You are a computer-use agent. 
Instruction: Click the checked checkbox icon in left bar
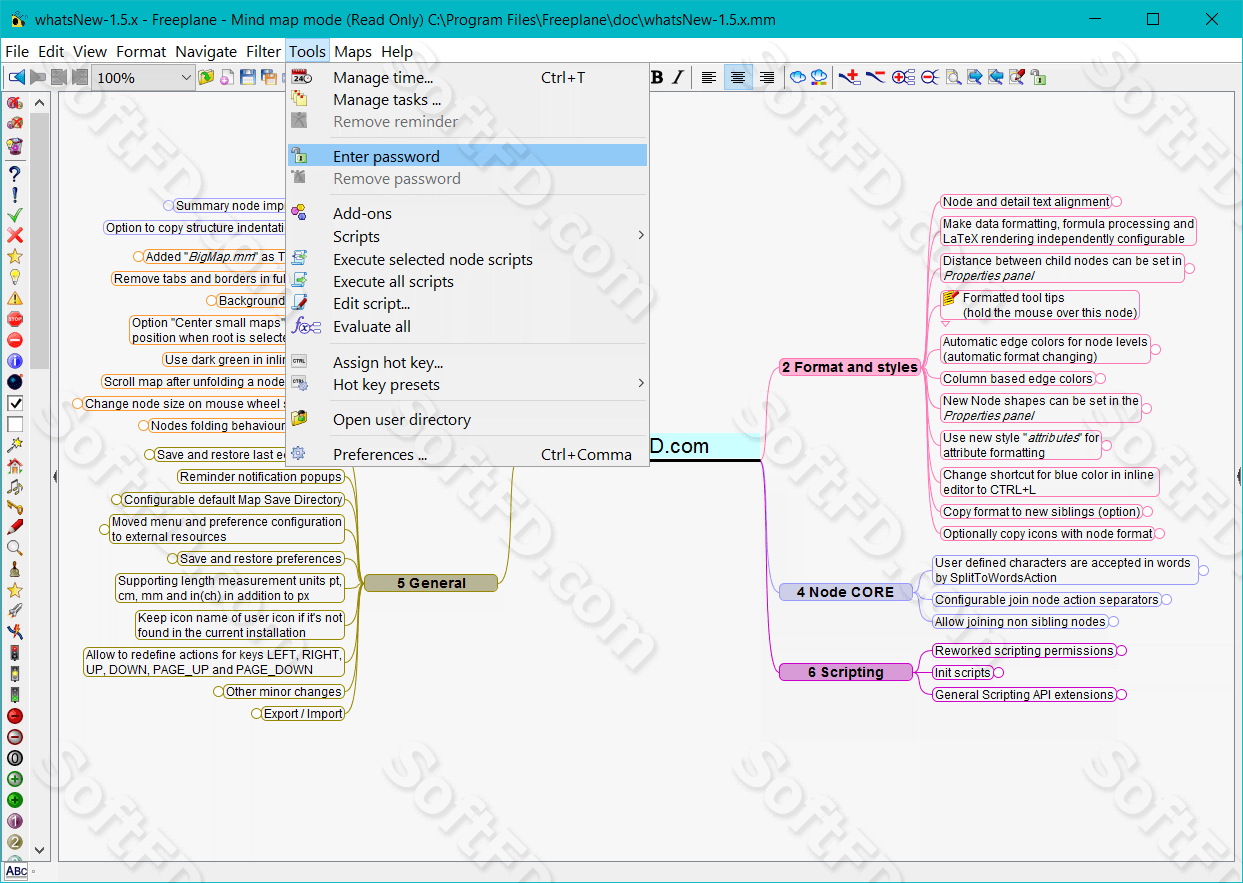tap(15, 403)
